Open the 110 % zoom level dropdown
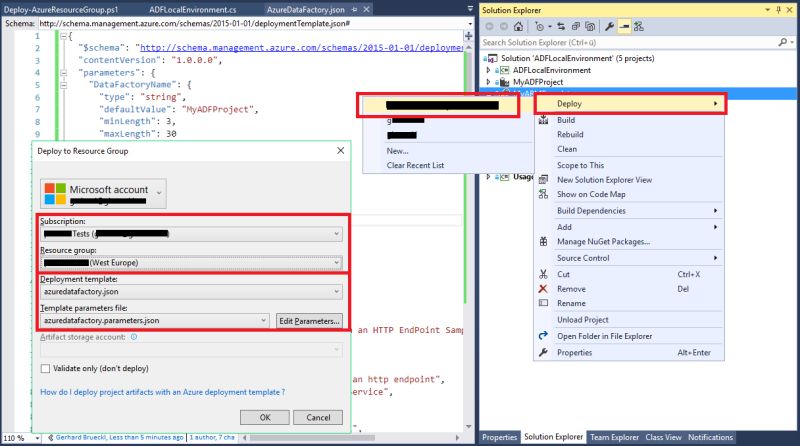This screenshot has width=800, height=446. pos(37,438)
